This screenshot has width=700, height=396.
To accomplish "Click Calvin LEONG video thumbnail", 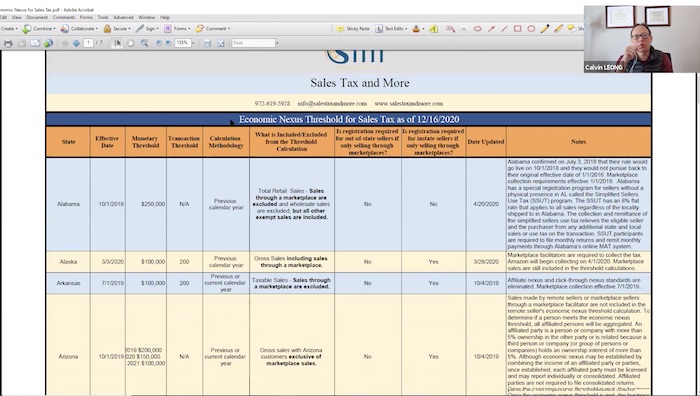I will click(642, 39).
